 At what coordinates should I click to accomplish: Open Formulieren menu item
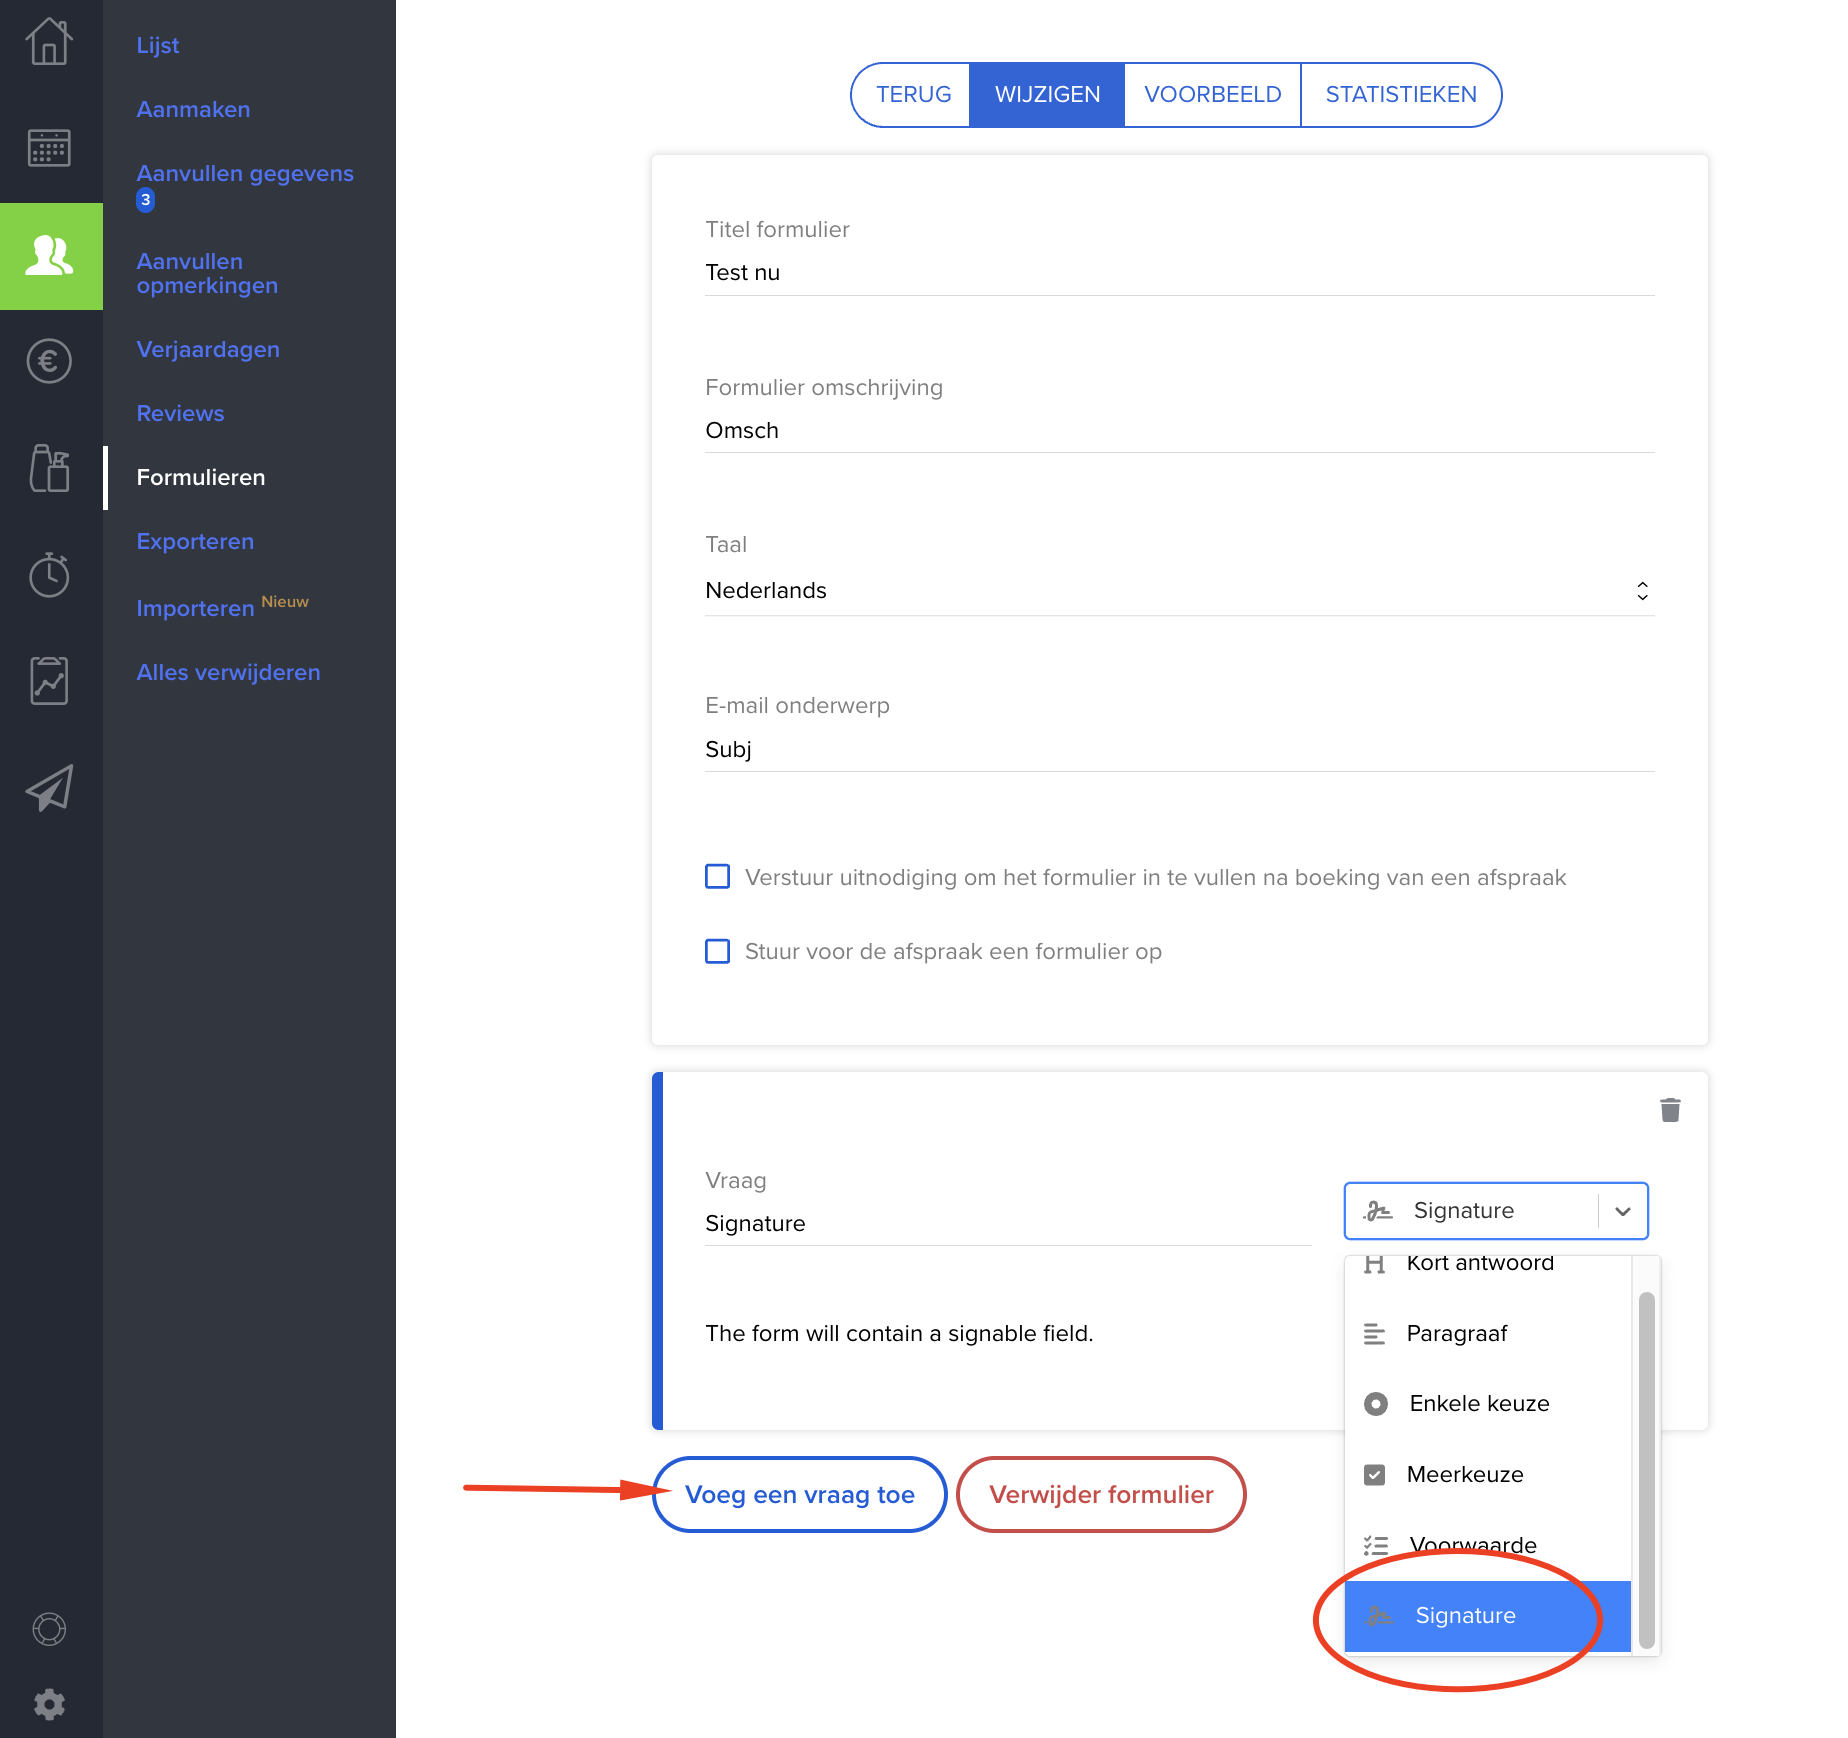[201, 477]
